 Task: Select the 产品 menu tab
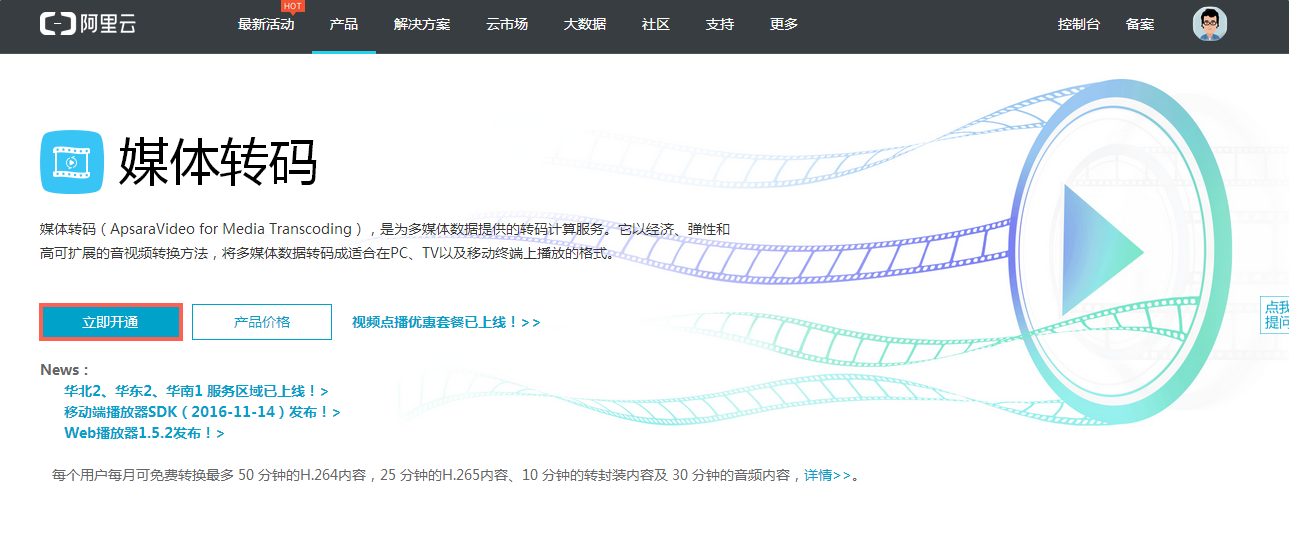point(344,24)
